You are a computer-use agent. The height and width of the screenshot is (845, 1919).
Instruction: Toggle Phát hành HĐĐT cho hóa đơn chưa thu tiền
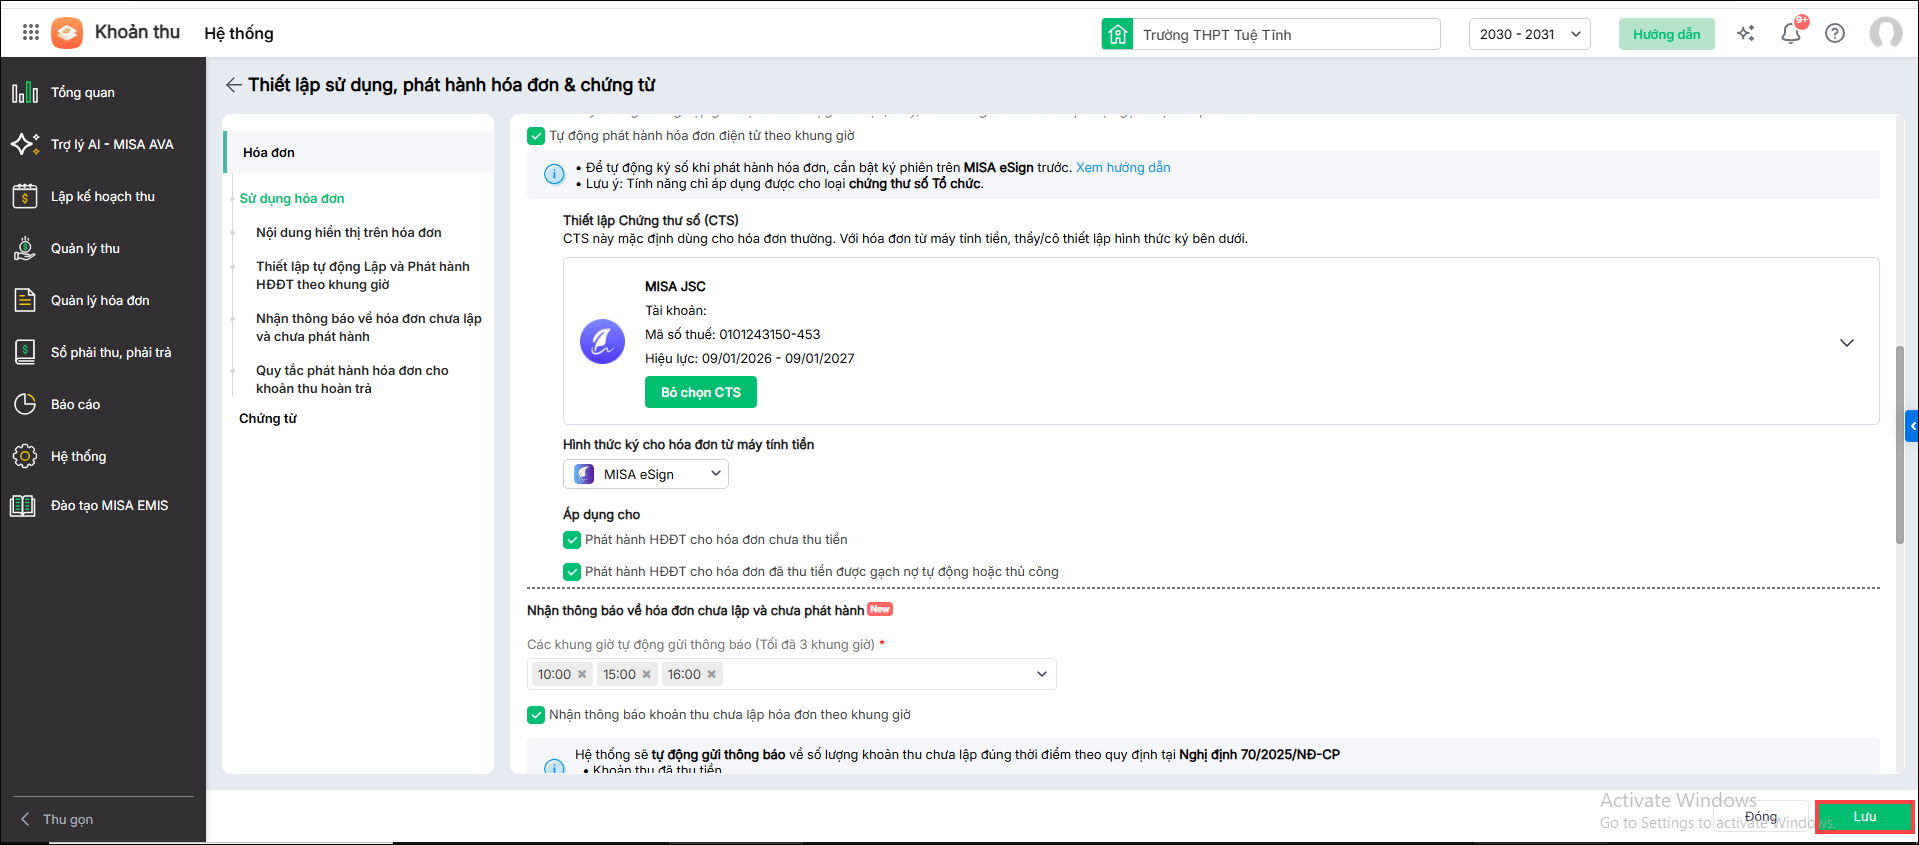572,540
